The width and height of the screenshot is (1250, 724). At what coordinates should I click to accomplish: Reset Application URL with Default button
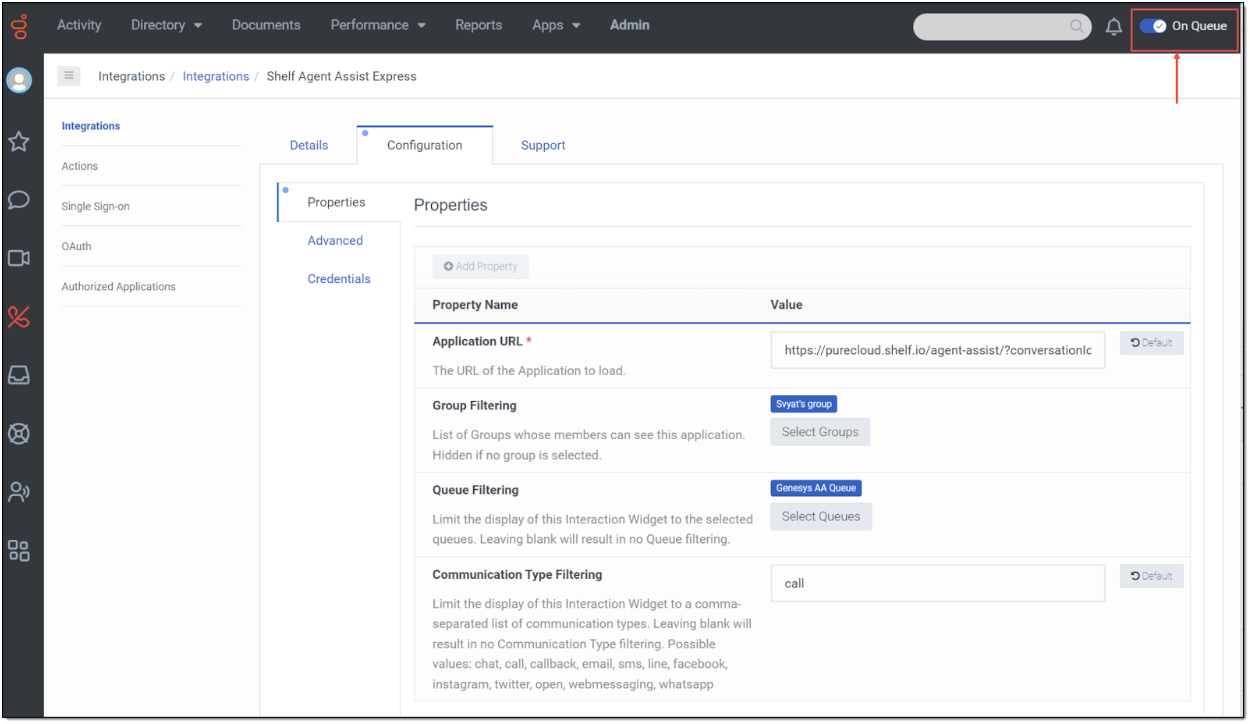click(1152, 343)
